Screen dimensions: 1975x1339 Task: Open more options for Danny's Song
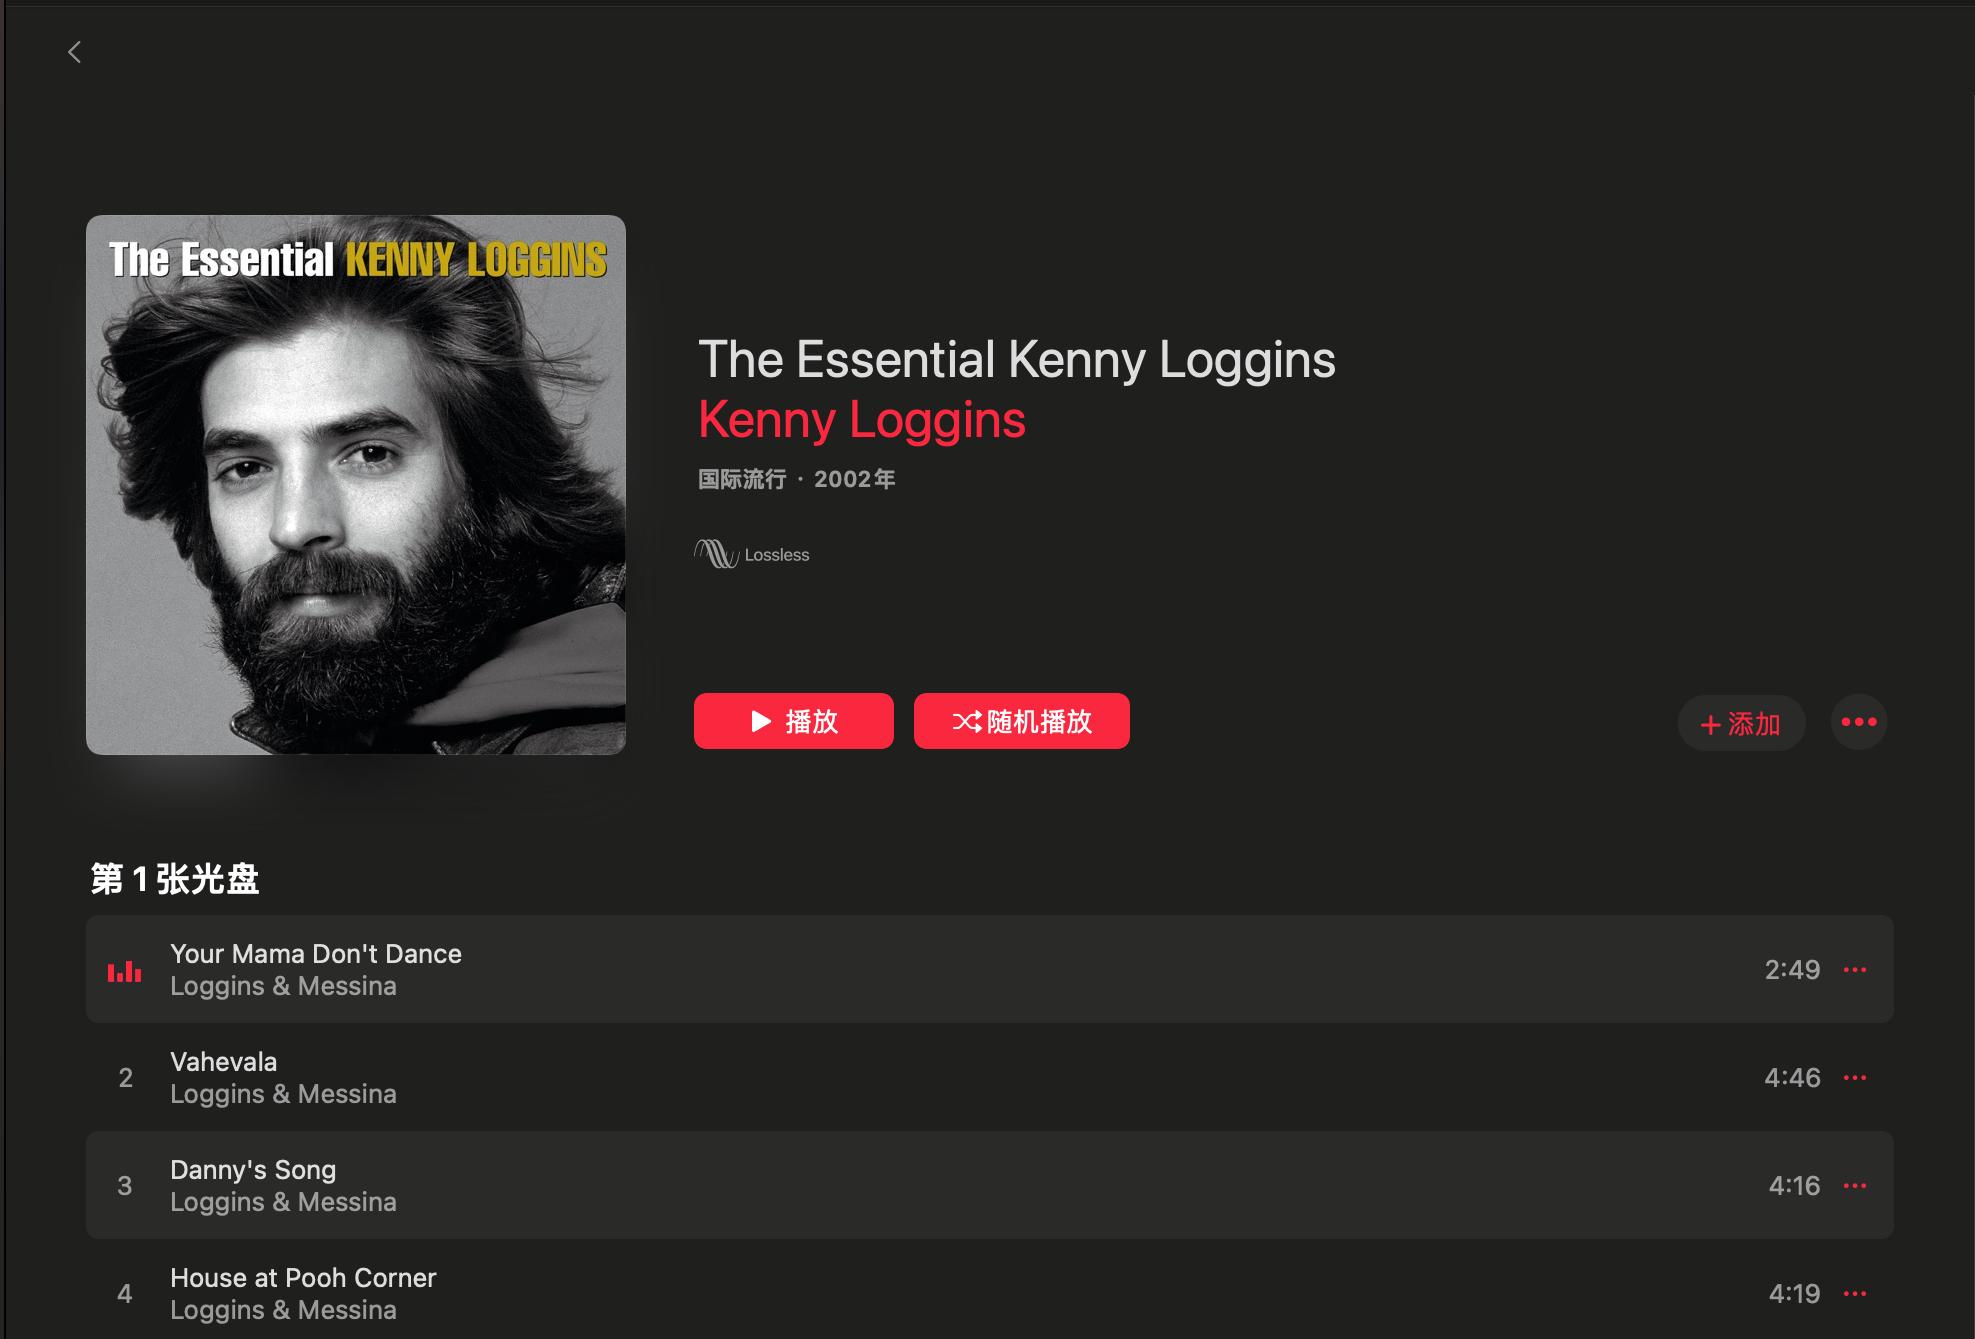1855,1186
